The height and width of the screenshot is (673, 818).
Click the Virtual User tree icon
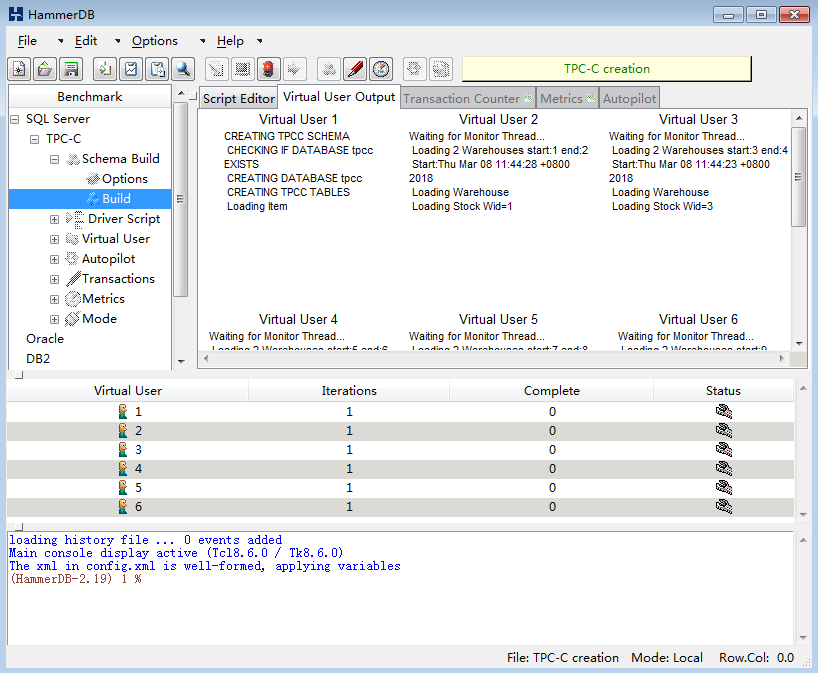[x=73, y=239]
